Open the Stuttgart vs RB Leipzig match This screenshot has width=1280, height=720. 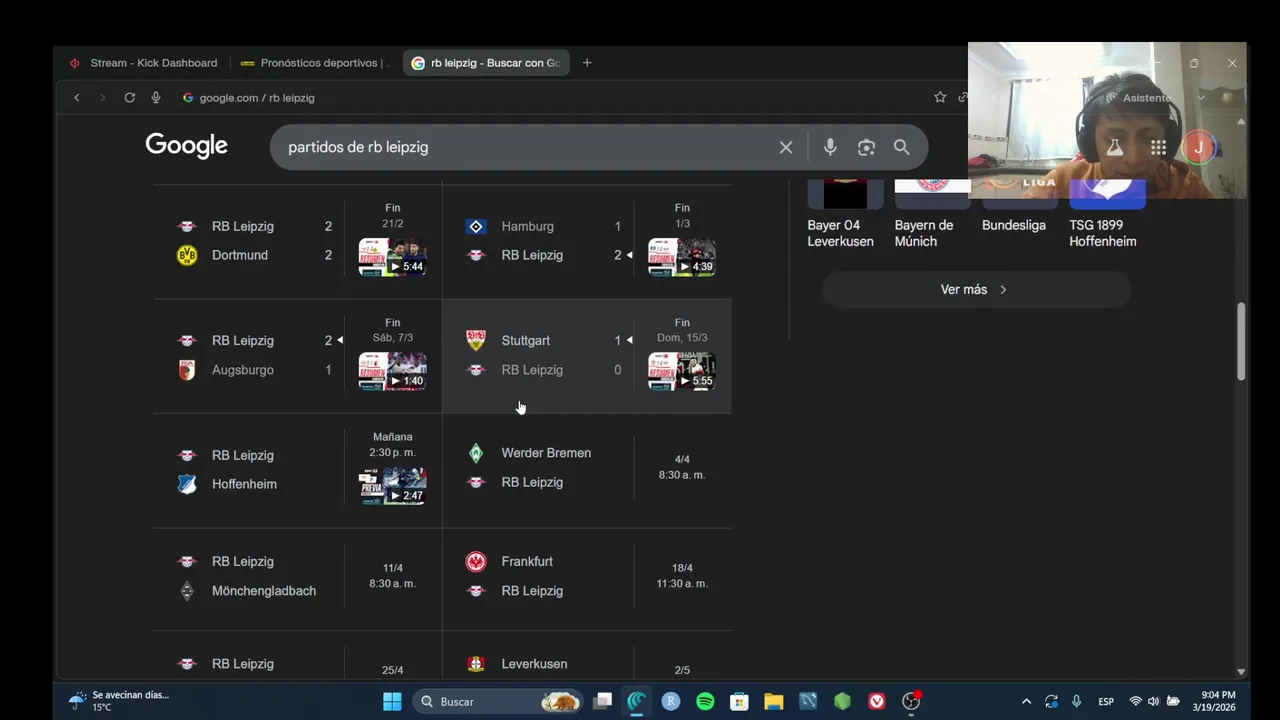coord(587,356)
